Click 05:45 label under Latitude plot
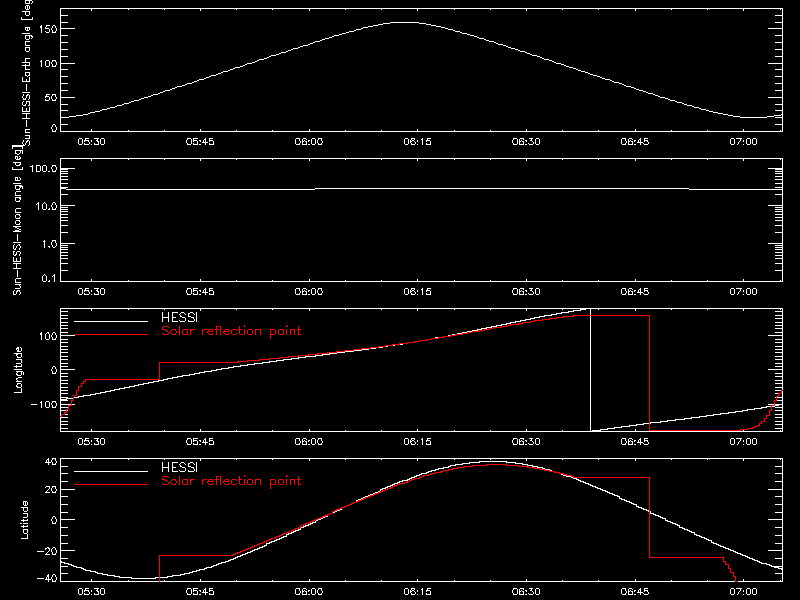The width and height of the screenshot is (800, 600). point(200,592)
